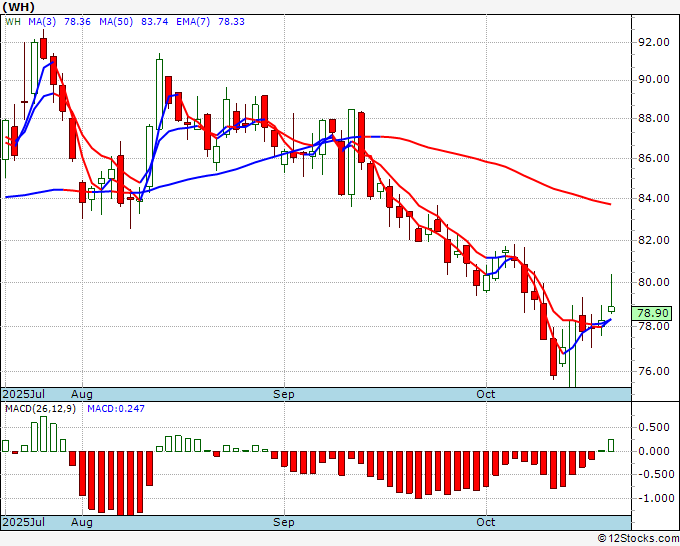This screenshot has width=680, height=546.
Task: Click the 78.00 price axis label
Action: pyautogui.click(x=654, y=326)
